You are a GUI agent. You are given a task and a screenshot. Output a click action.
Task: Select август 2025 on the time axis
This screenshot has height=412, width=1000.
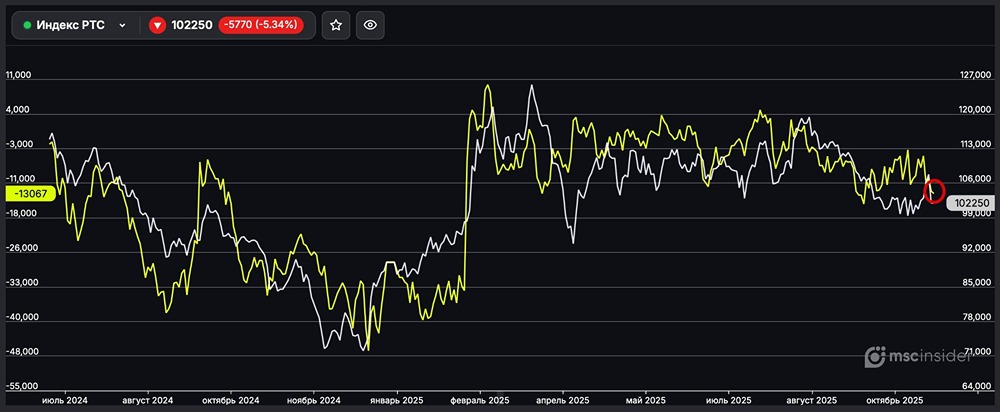pos(811,401)
